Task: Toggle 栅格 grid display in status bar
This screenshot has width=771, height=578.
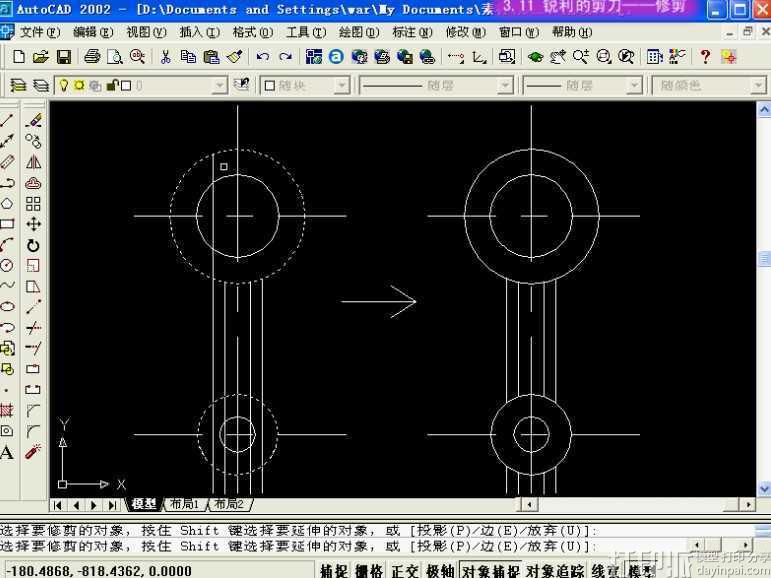Action: (369, 571)
